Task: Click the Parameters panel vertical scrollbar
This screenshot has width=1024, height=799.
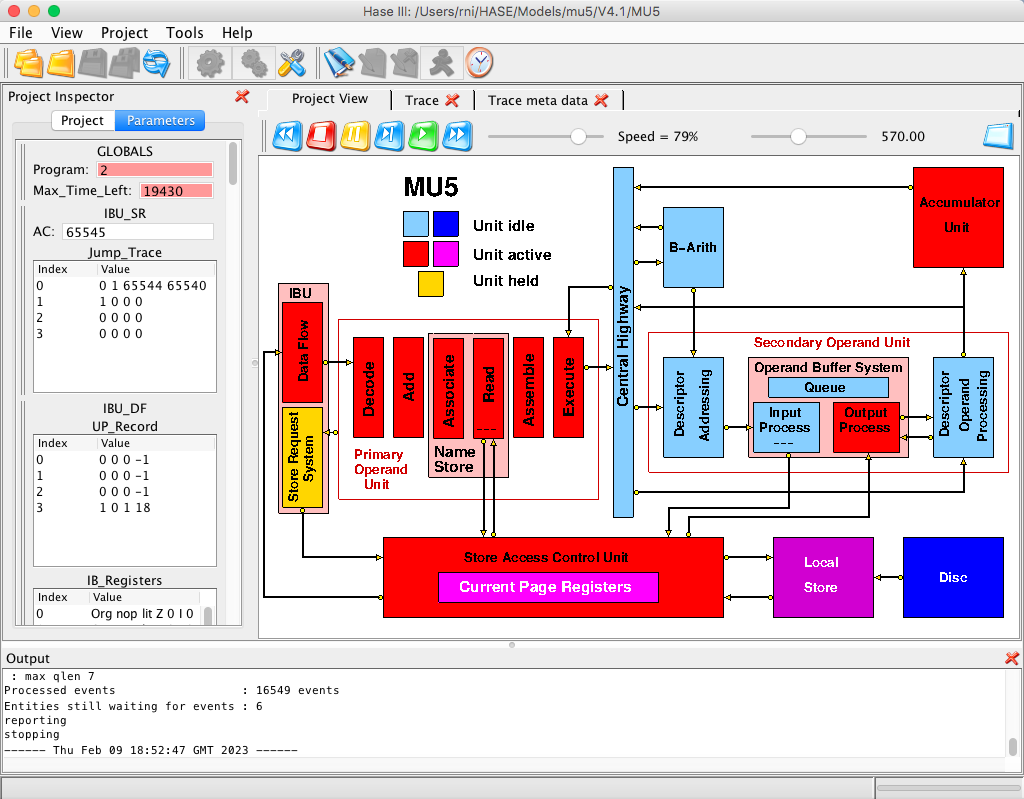Action: (x=233, y=163)
